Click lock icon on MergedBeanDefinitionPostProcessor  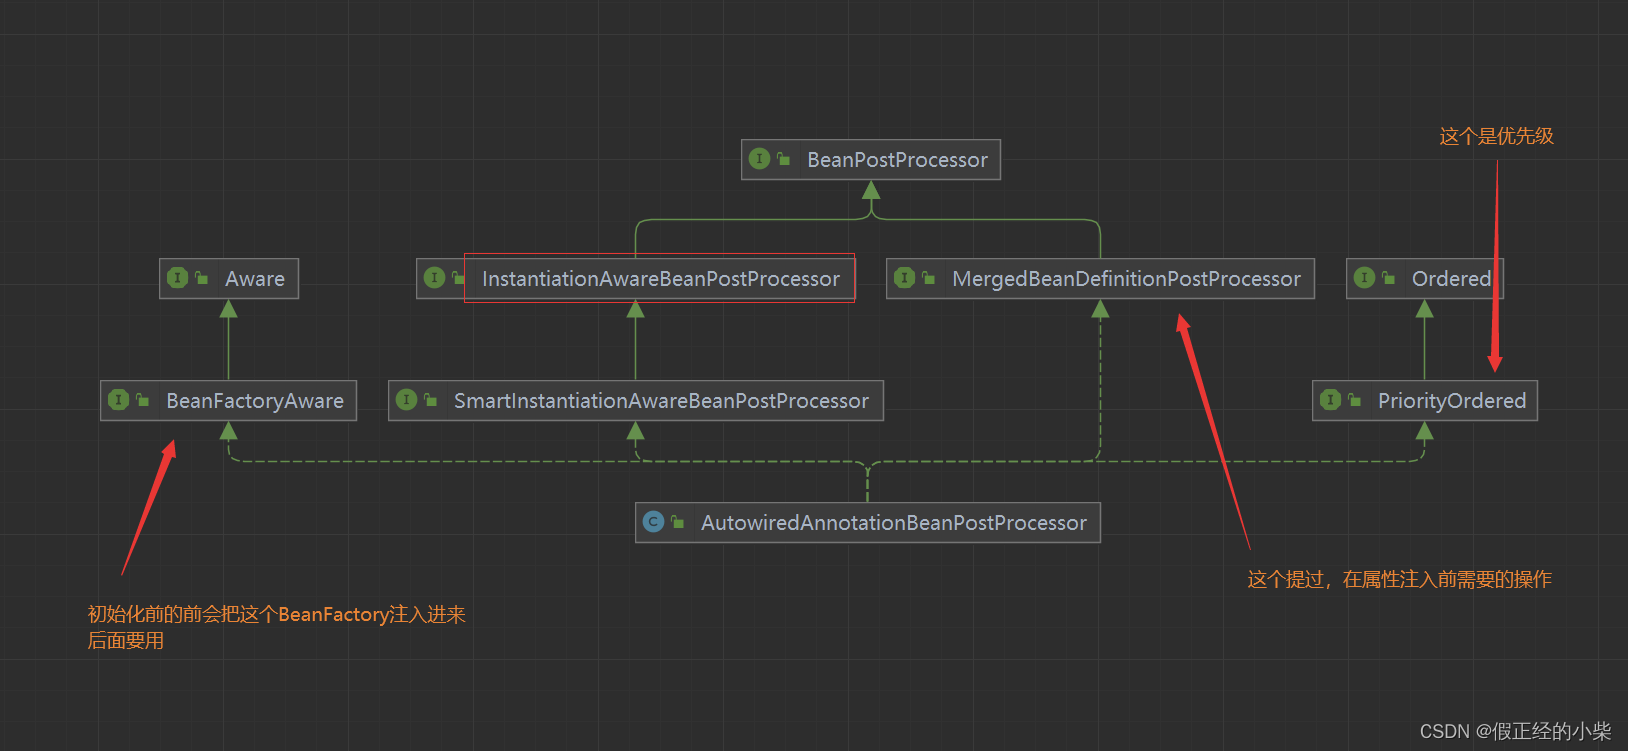pos(928,278)
